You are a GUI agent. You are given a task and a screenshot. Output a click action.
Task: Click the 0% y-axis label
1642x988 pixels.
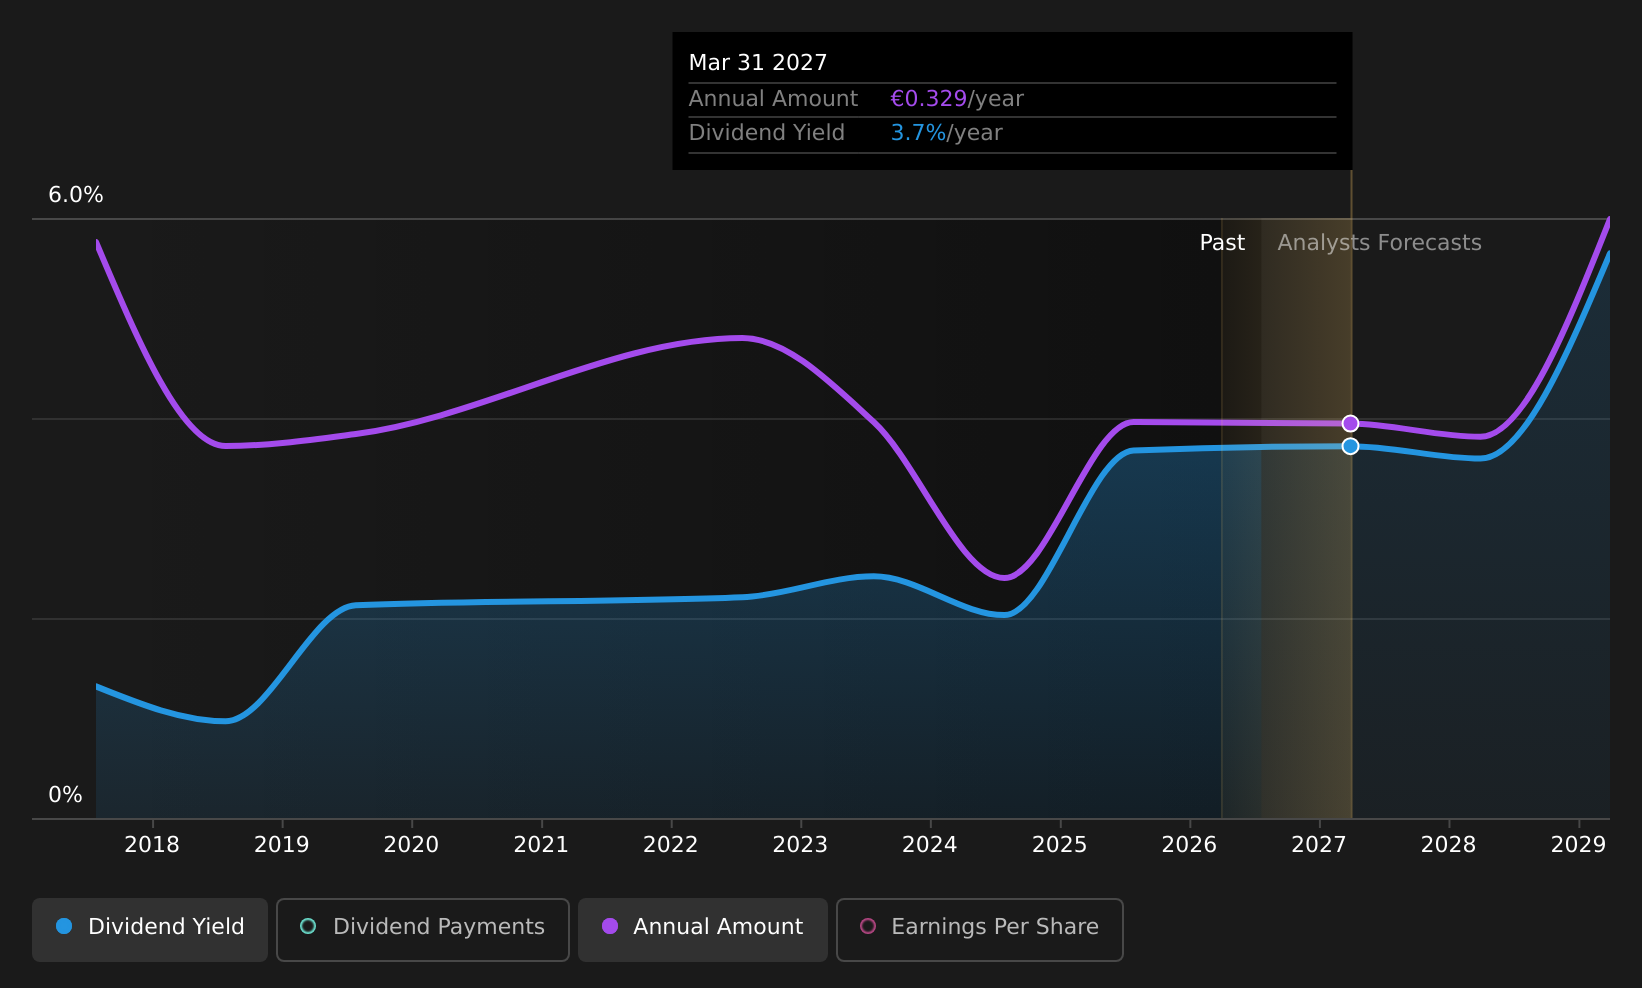(x=66, y=795)
